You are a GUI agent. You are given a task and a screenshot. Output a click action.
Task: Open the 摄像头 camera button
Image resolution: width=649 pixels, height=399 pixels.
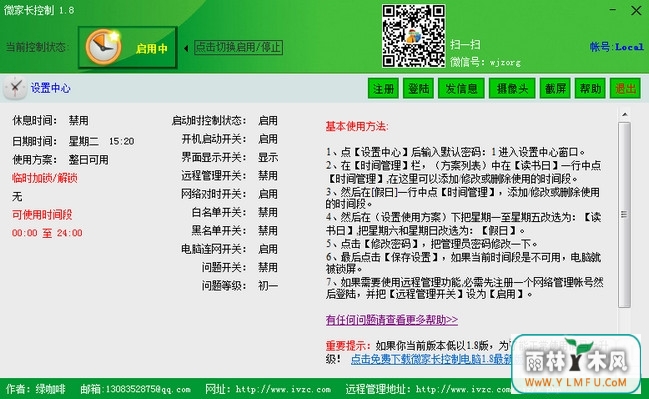(x=512, y=88)
